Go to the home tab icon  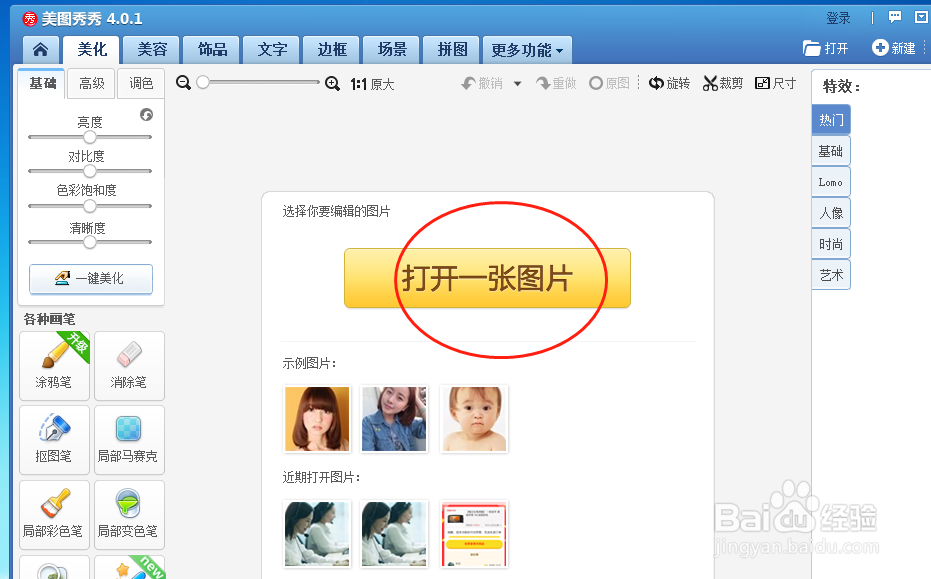click(40, 50)
